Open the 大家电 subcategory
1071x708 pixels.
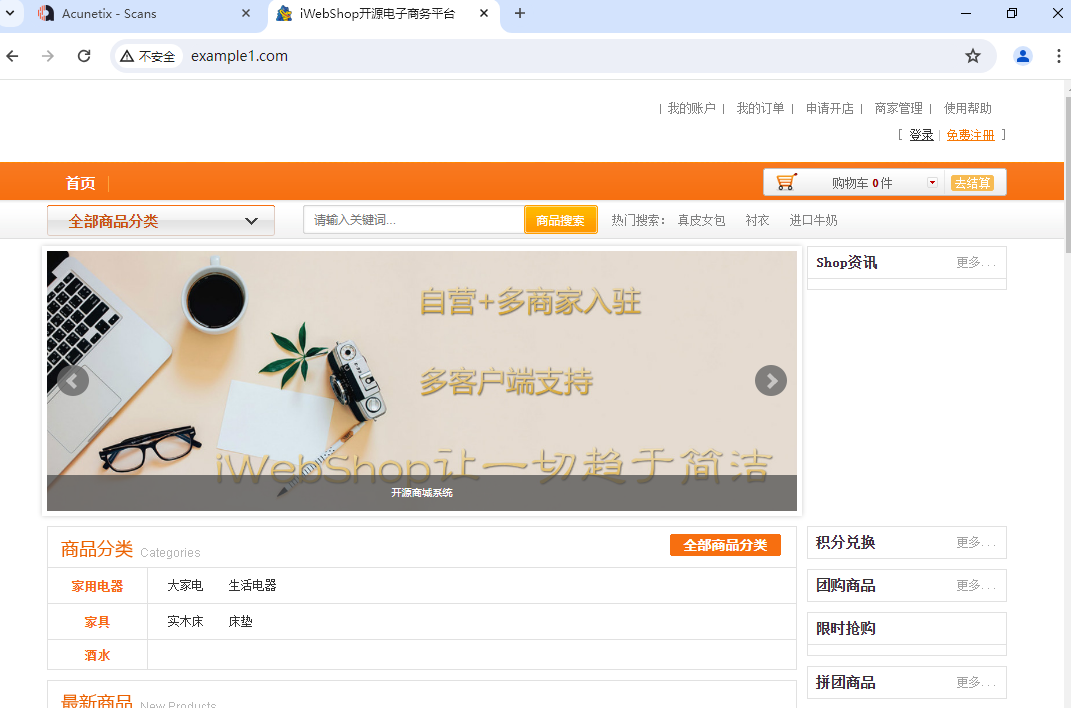coord(185,586)
